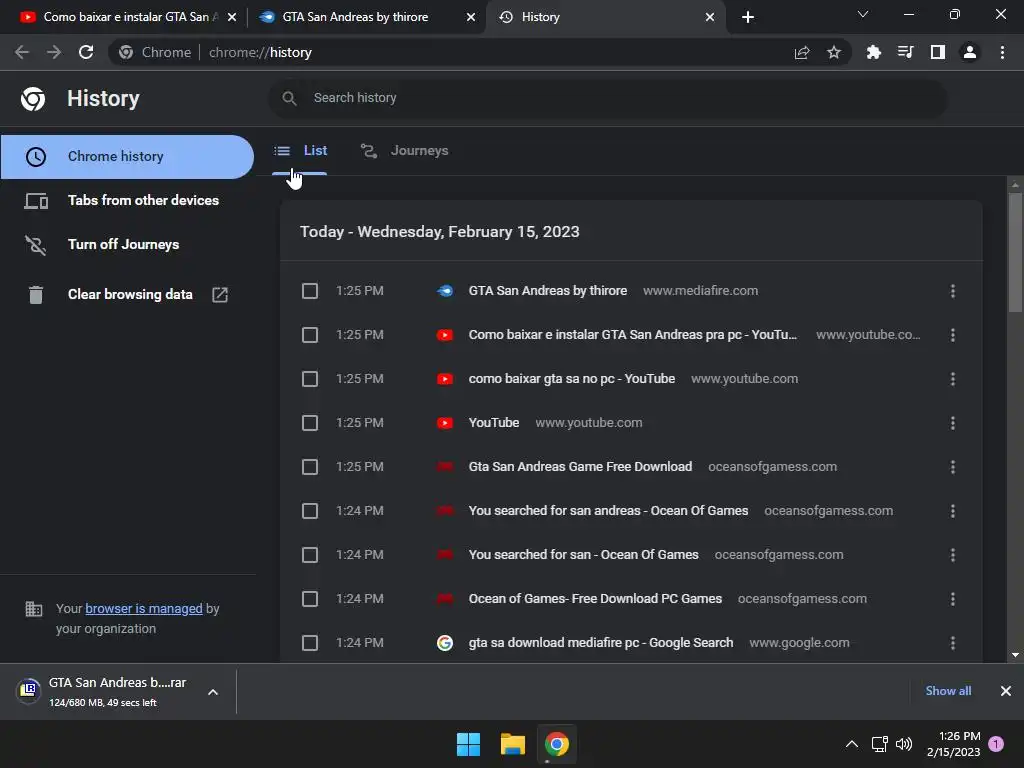Click the share page icon in address bar
This screenshot has height=768, width=1024.
click(x=802, y=52)
